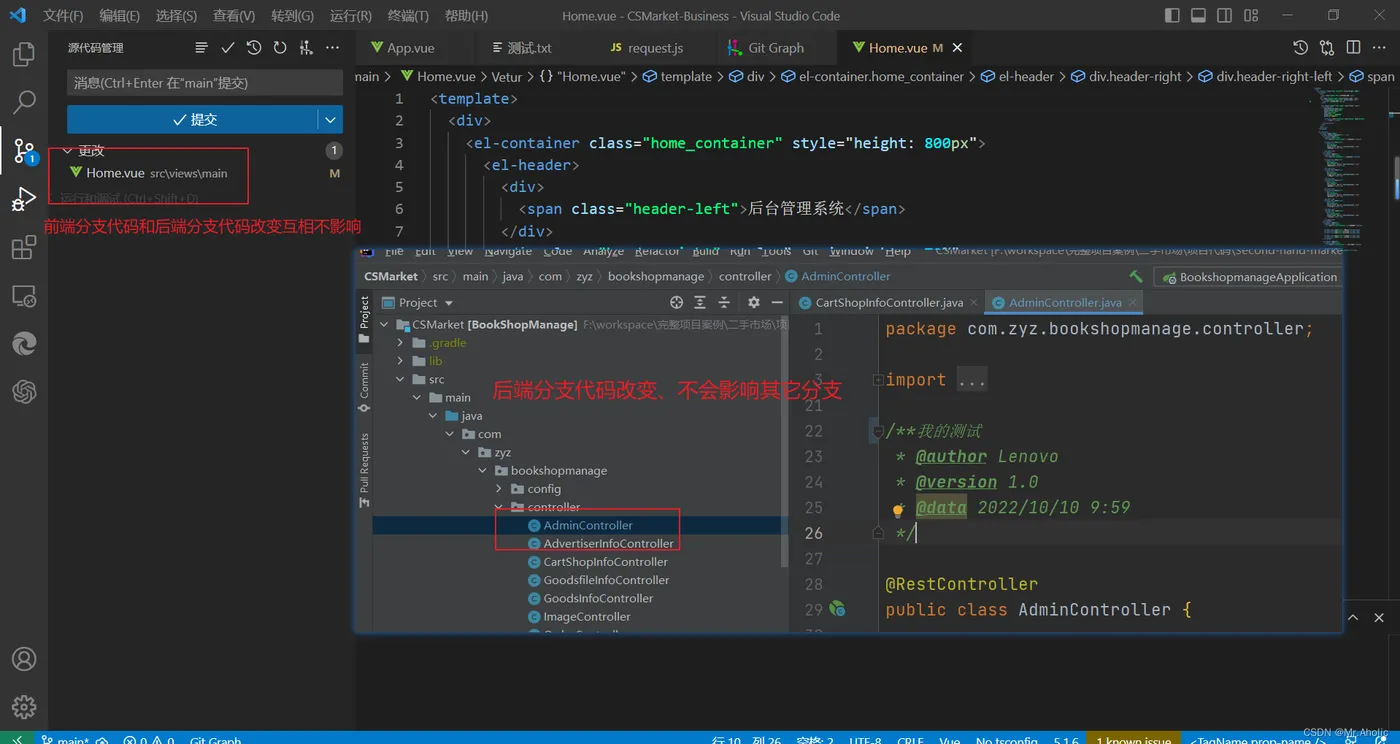Screen dimensions: 1400x744
Task: Open the IntelliJ Pull Requests side tab
Action: (364, 469)
